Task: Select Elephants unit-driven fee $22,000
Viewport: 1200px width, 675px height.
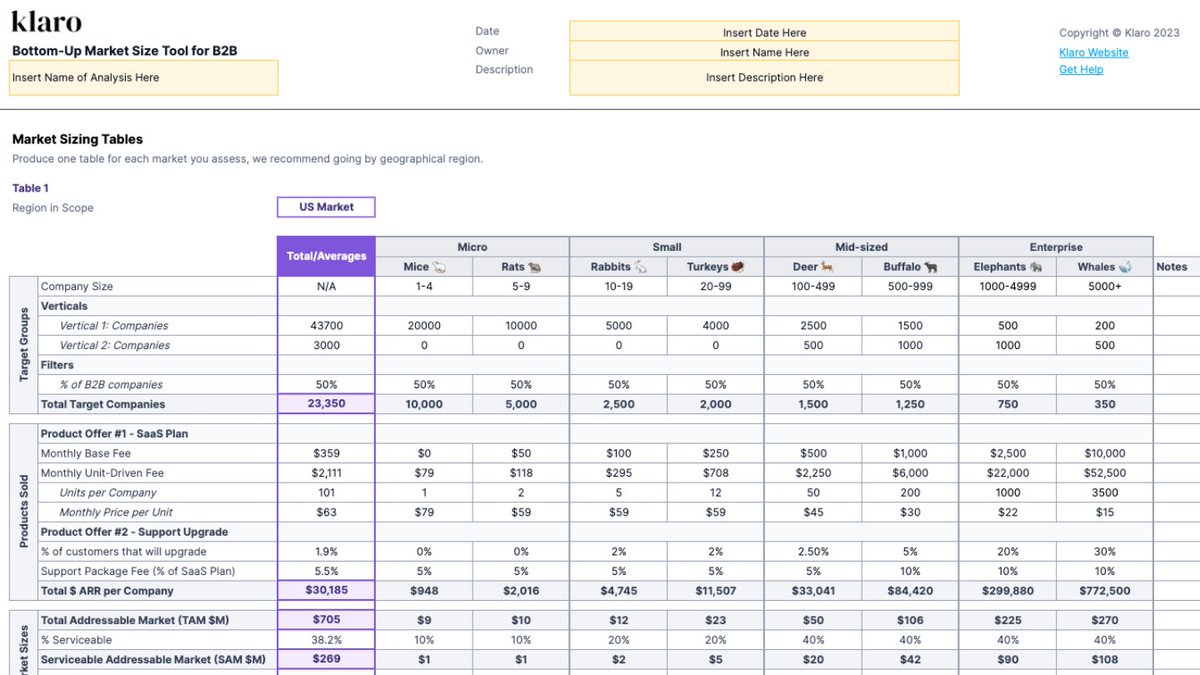Action: pos(1007,473)
